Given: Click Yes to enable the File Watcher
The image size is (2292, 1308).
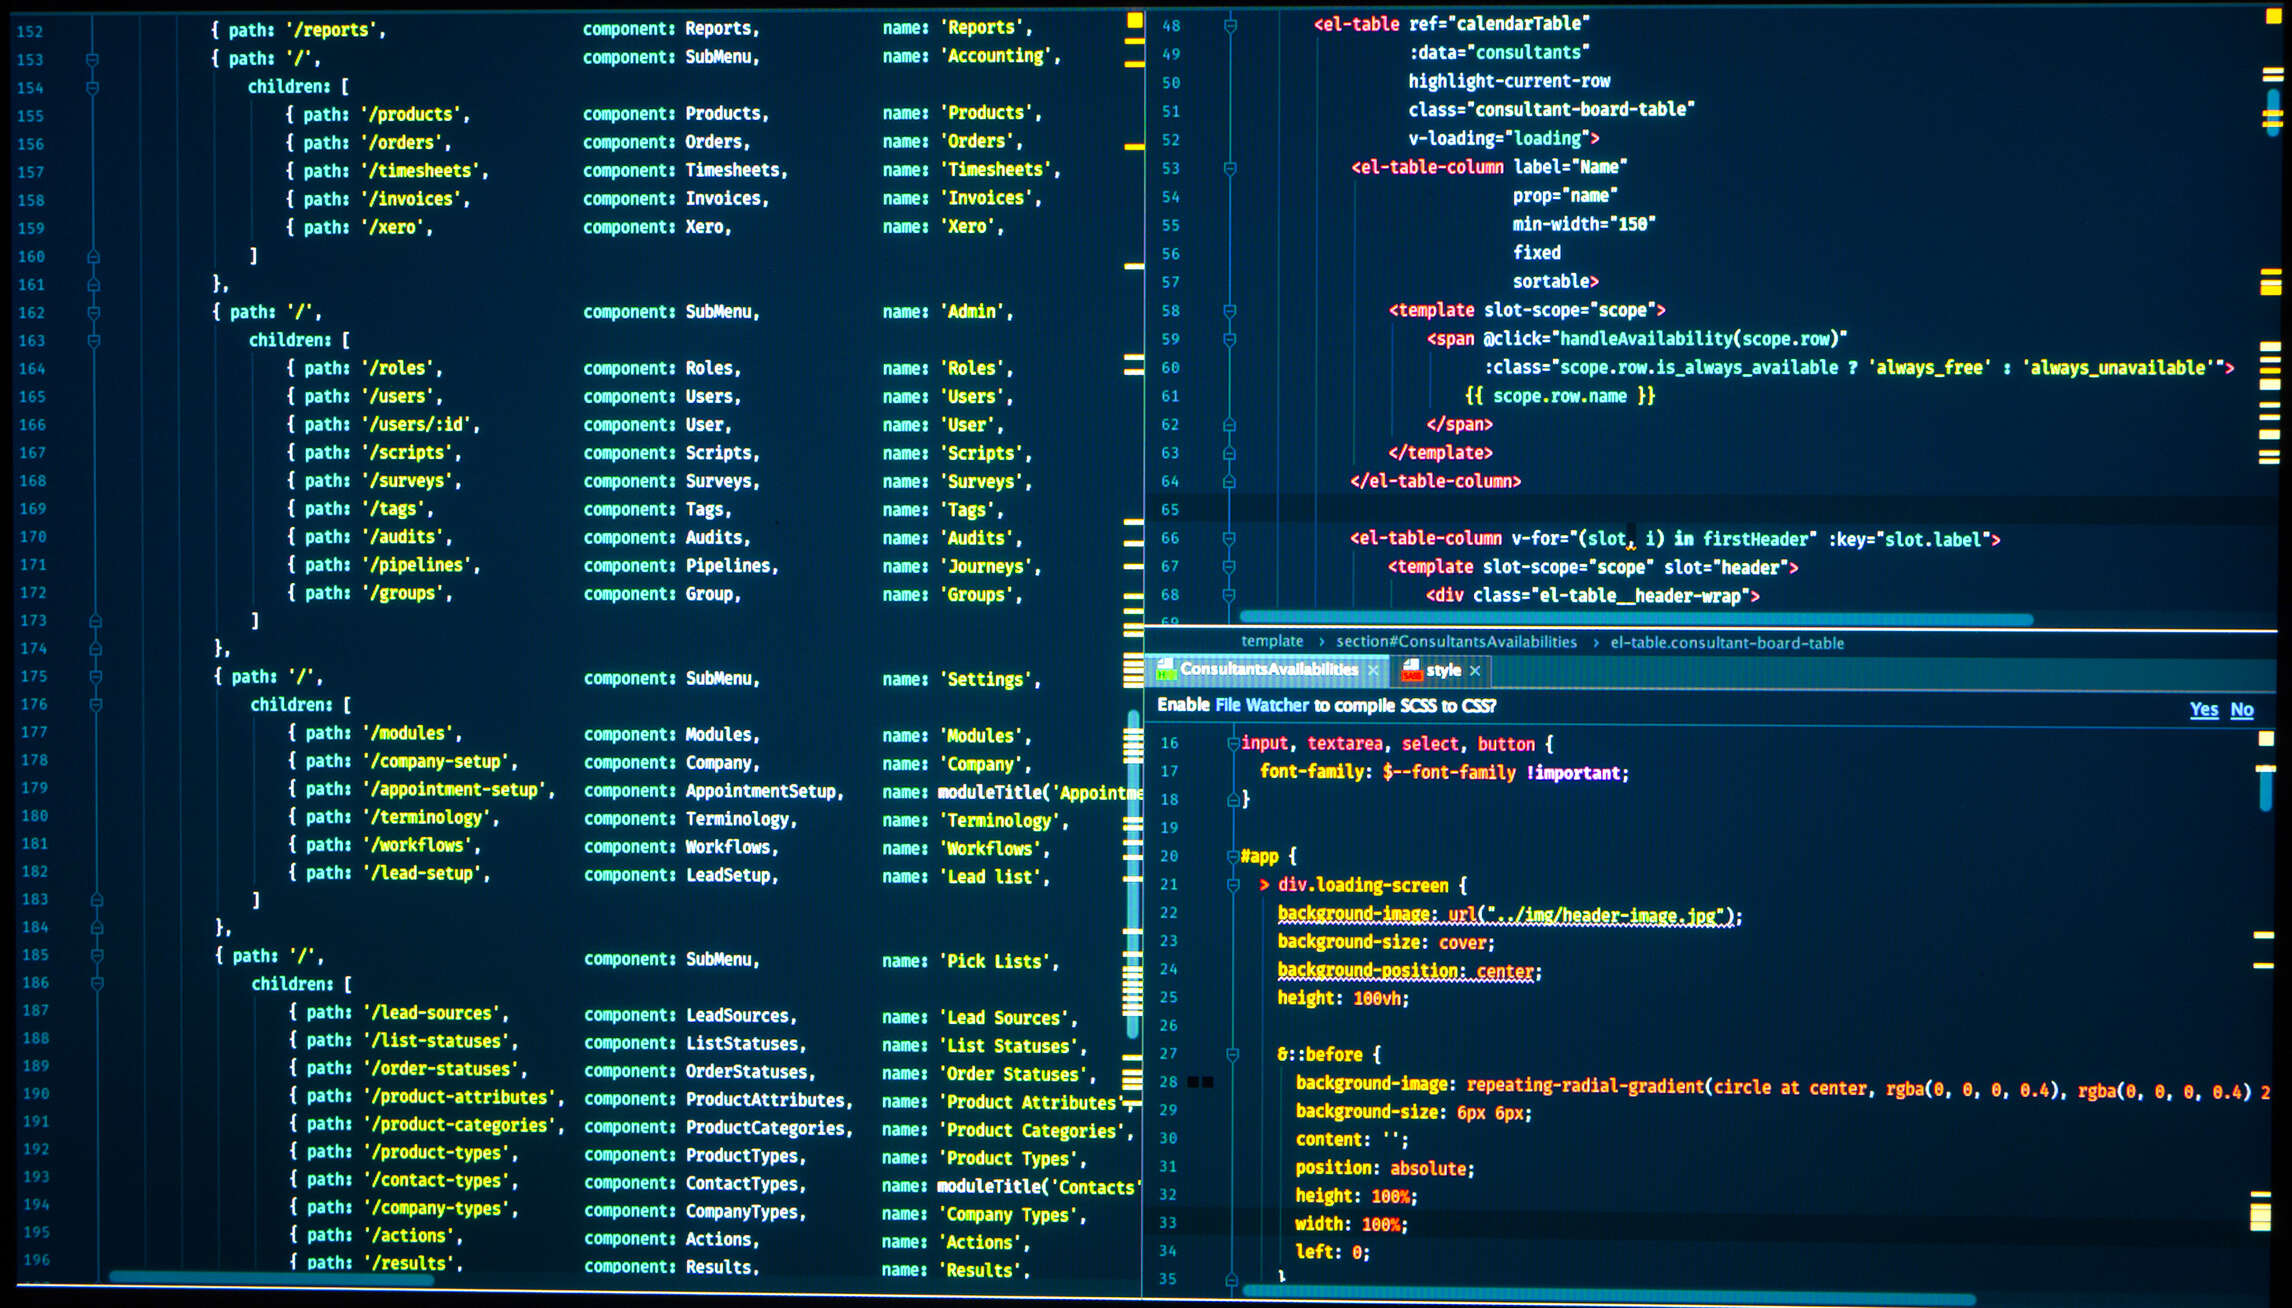Looking at the screenshot, I should click(2203, 709).
